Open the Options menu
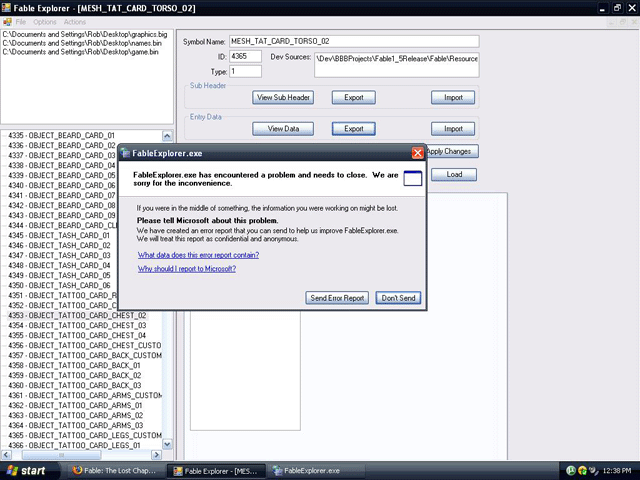 [x=45, y=22]
